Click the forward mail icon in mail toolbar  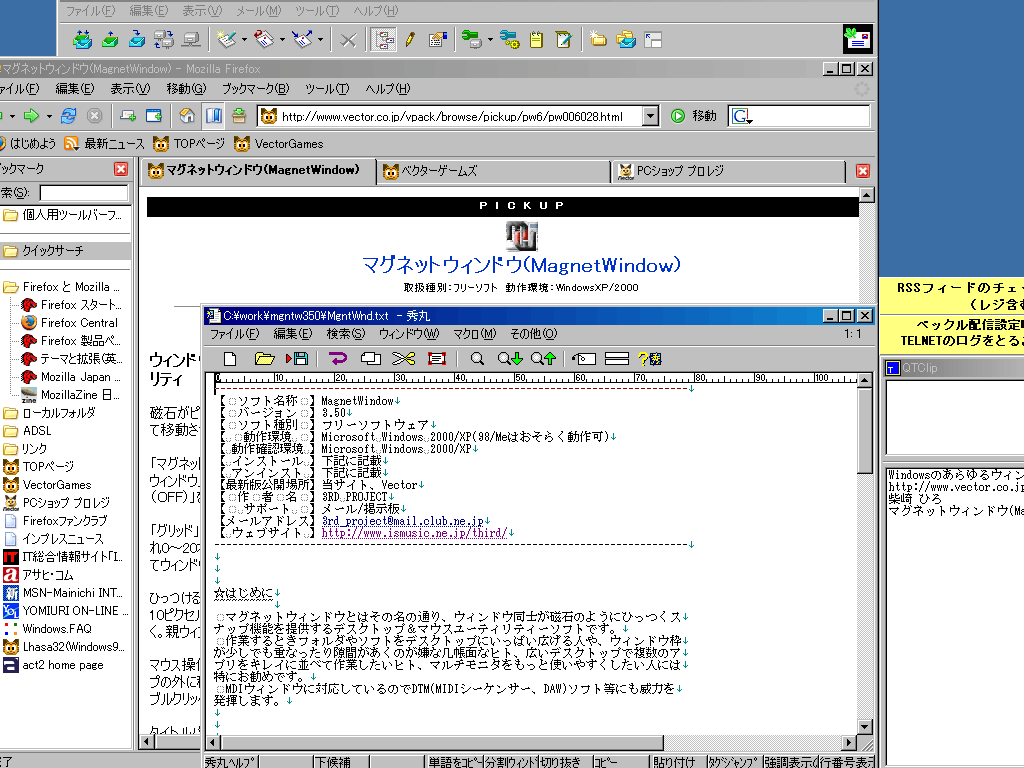coord(302,40)
